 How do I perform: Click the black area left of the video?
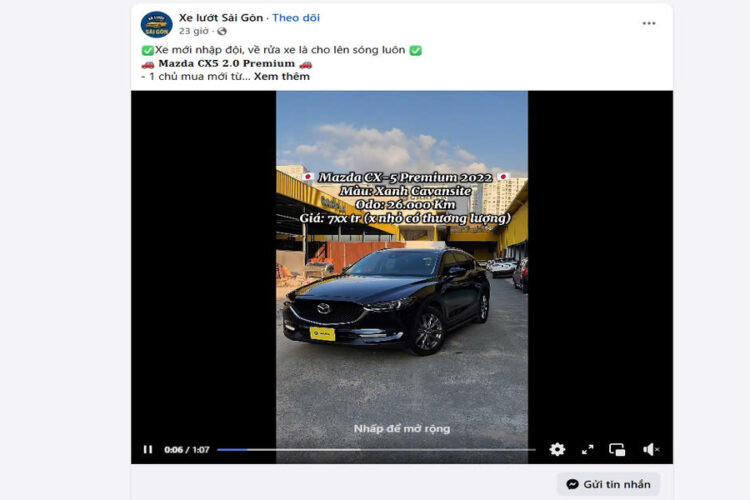pyautogui.click(x=203, y=268)
